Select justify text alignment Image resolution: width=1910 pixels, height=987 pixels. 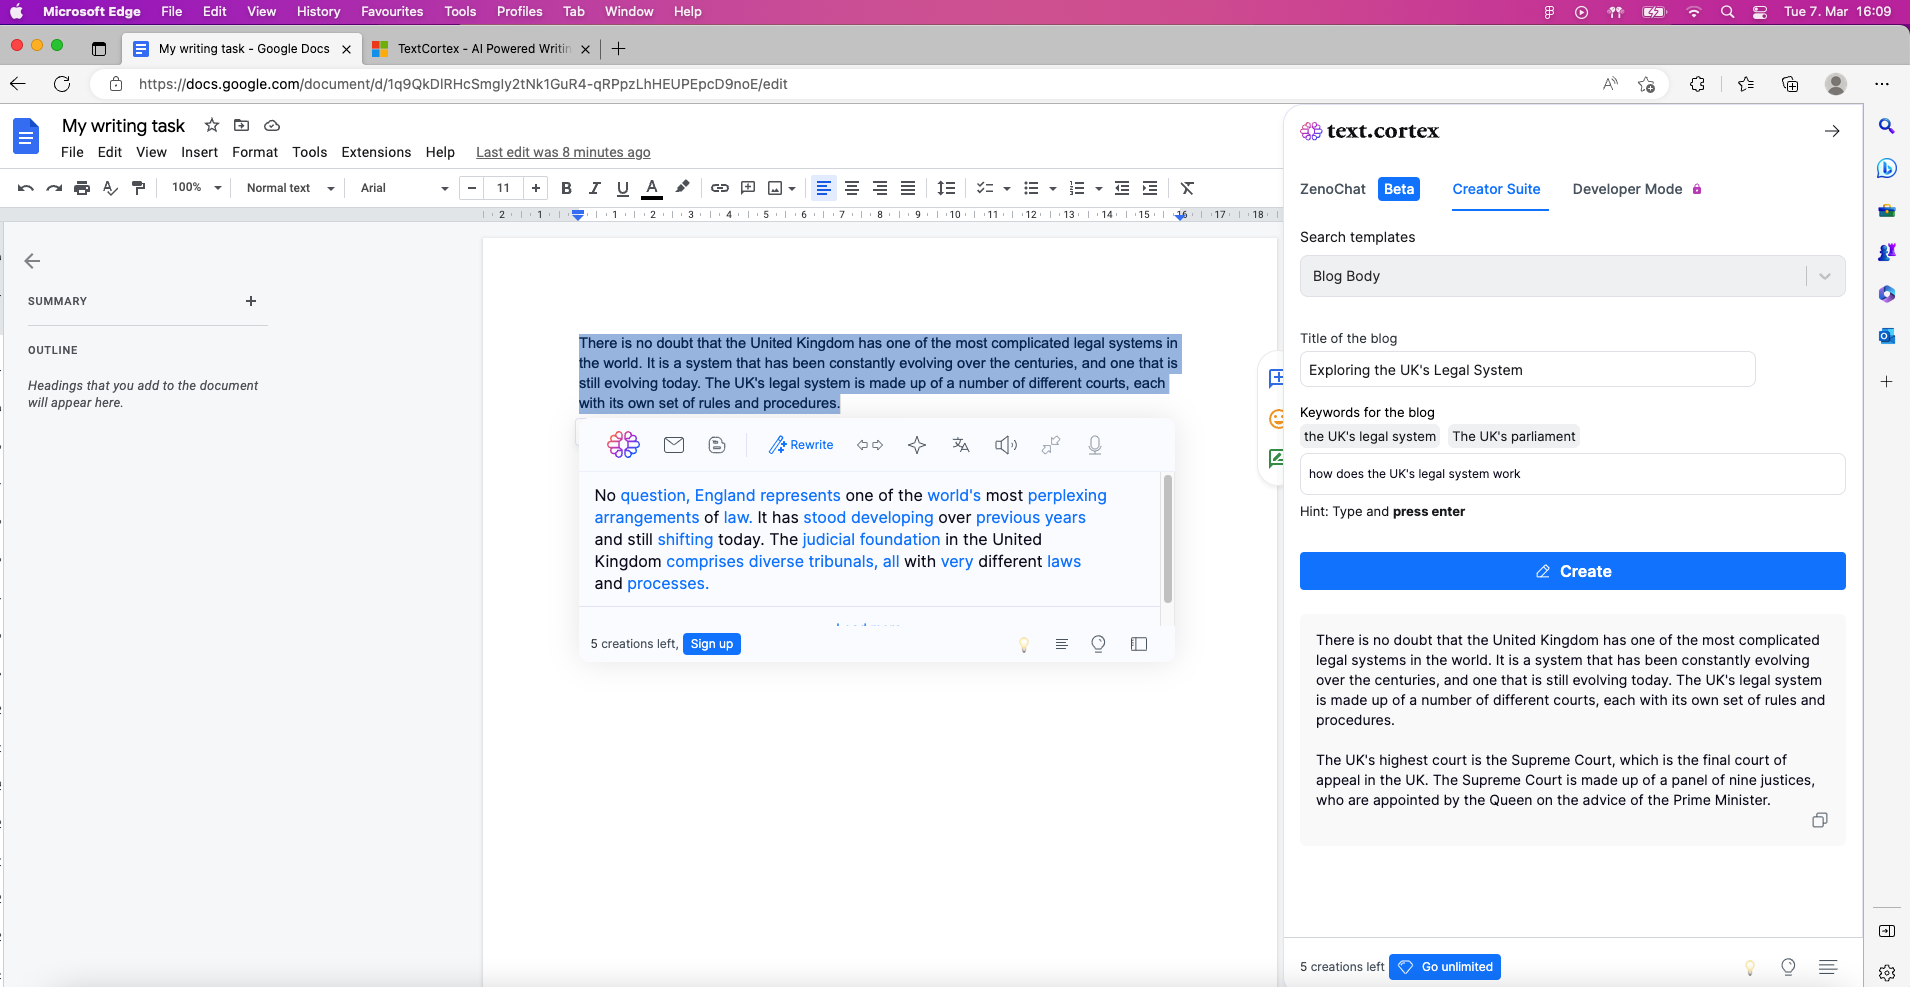click(x=908, y=188)
